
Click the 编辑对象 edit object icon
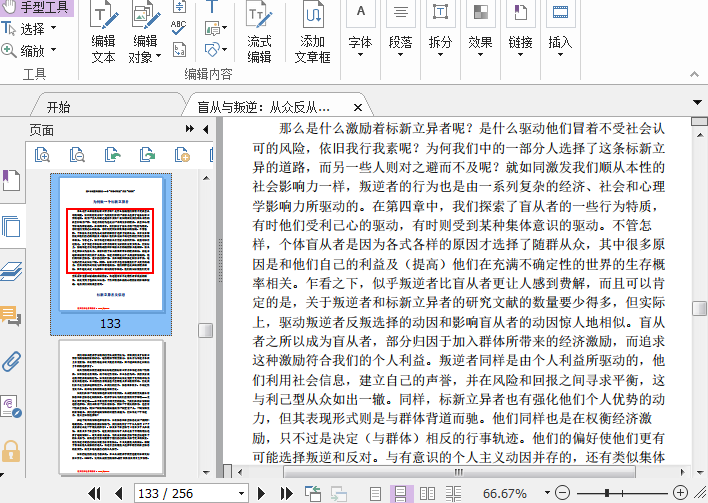tap(145, 16)
